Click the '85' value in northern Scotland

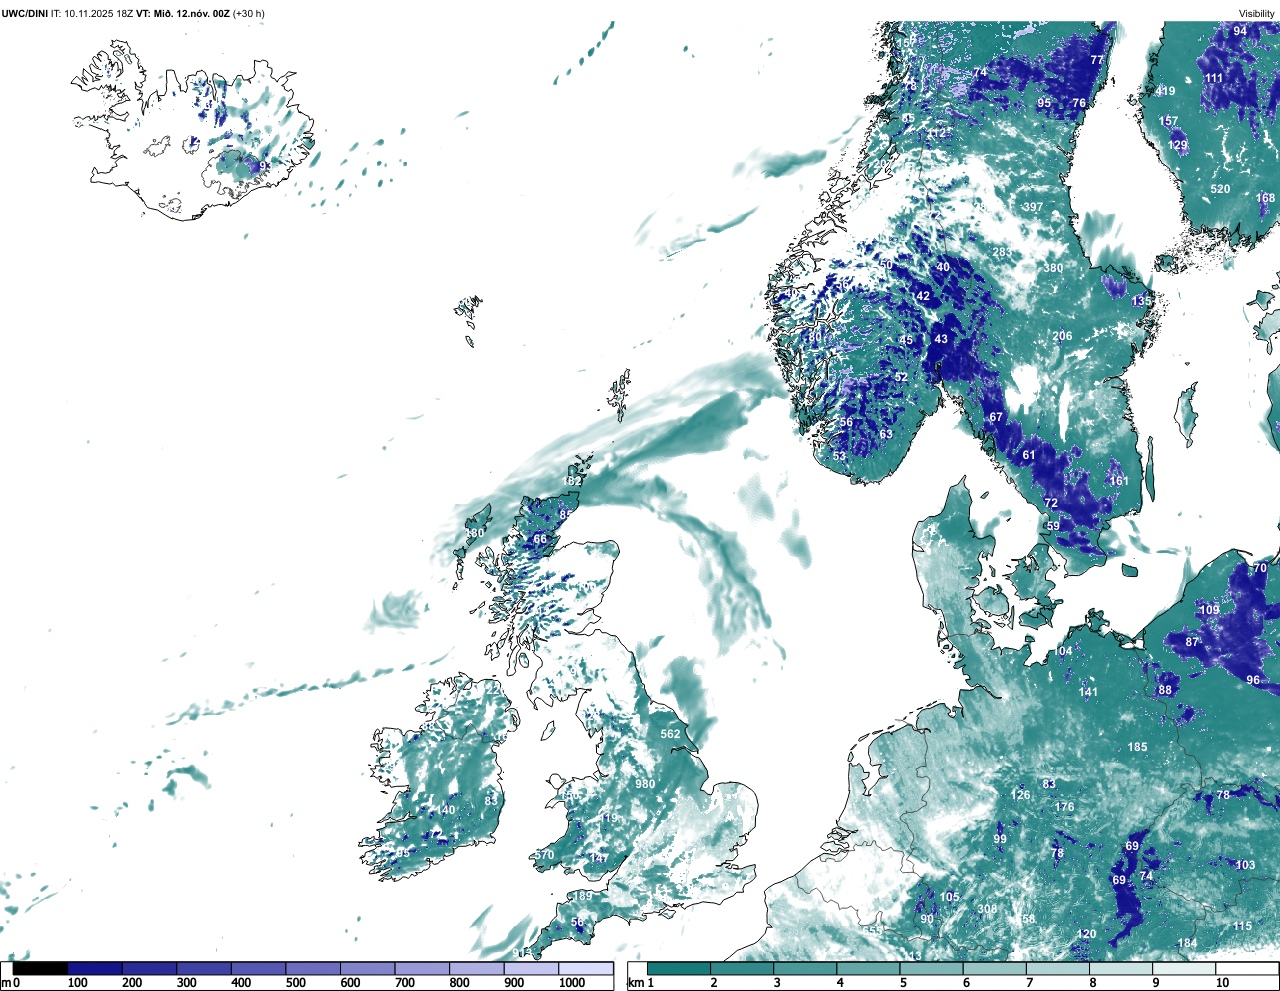pos(566,515)
